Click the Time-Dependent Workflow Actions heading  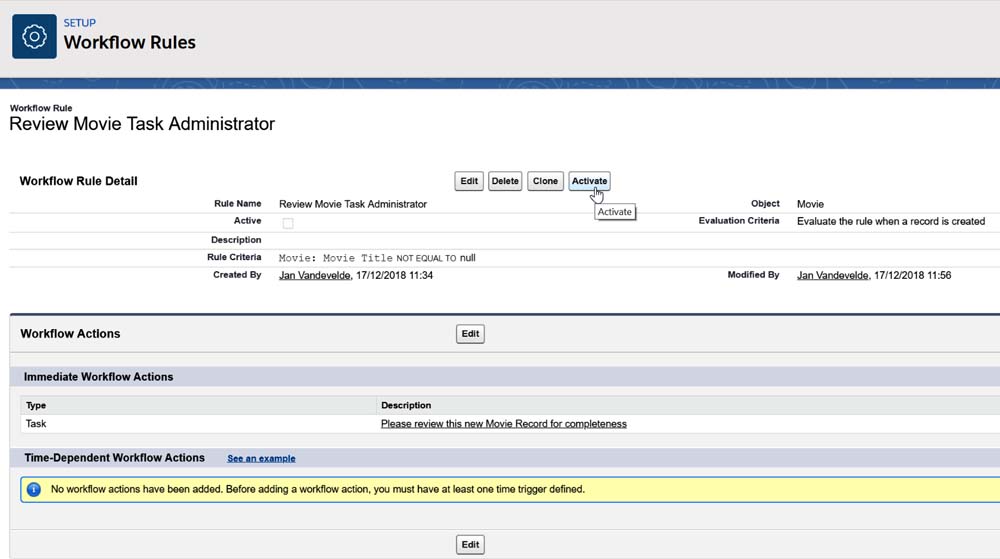point(114,458)
